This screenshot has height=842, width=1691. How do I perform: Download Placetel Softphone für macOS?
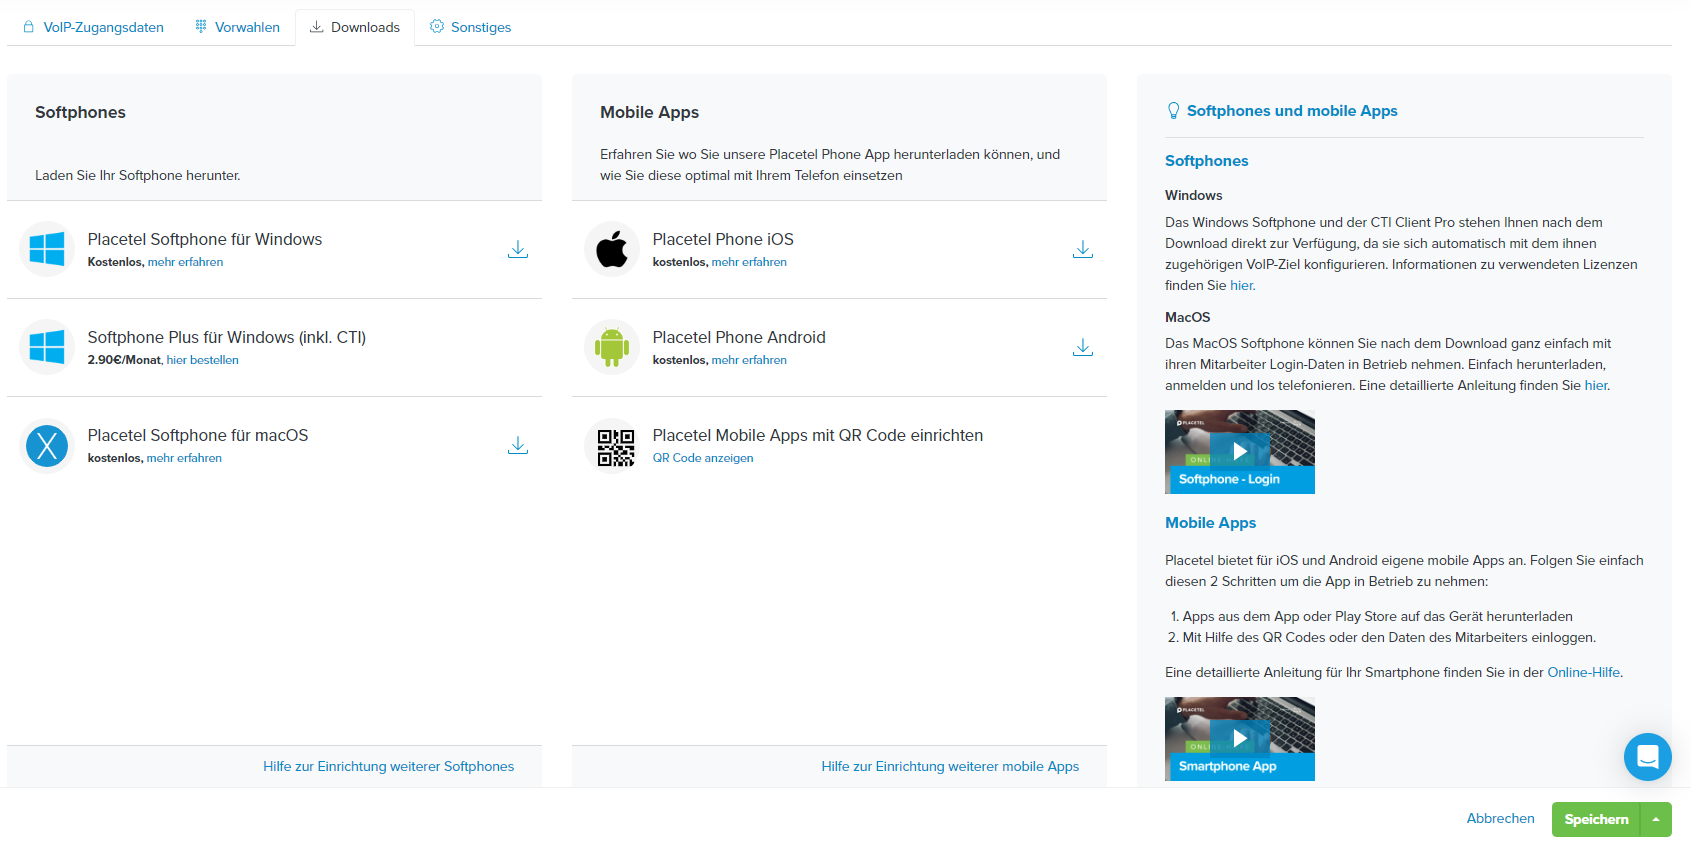pyautogui.click(x=518, y=445)
